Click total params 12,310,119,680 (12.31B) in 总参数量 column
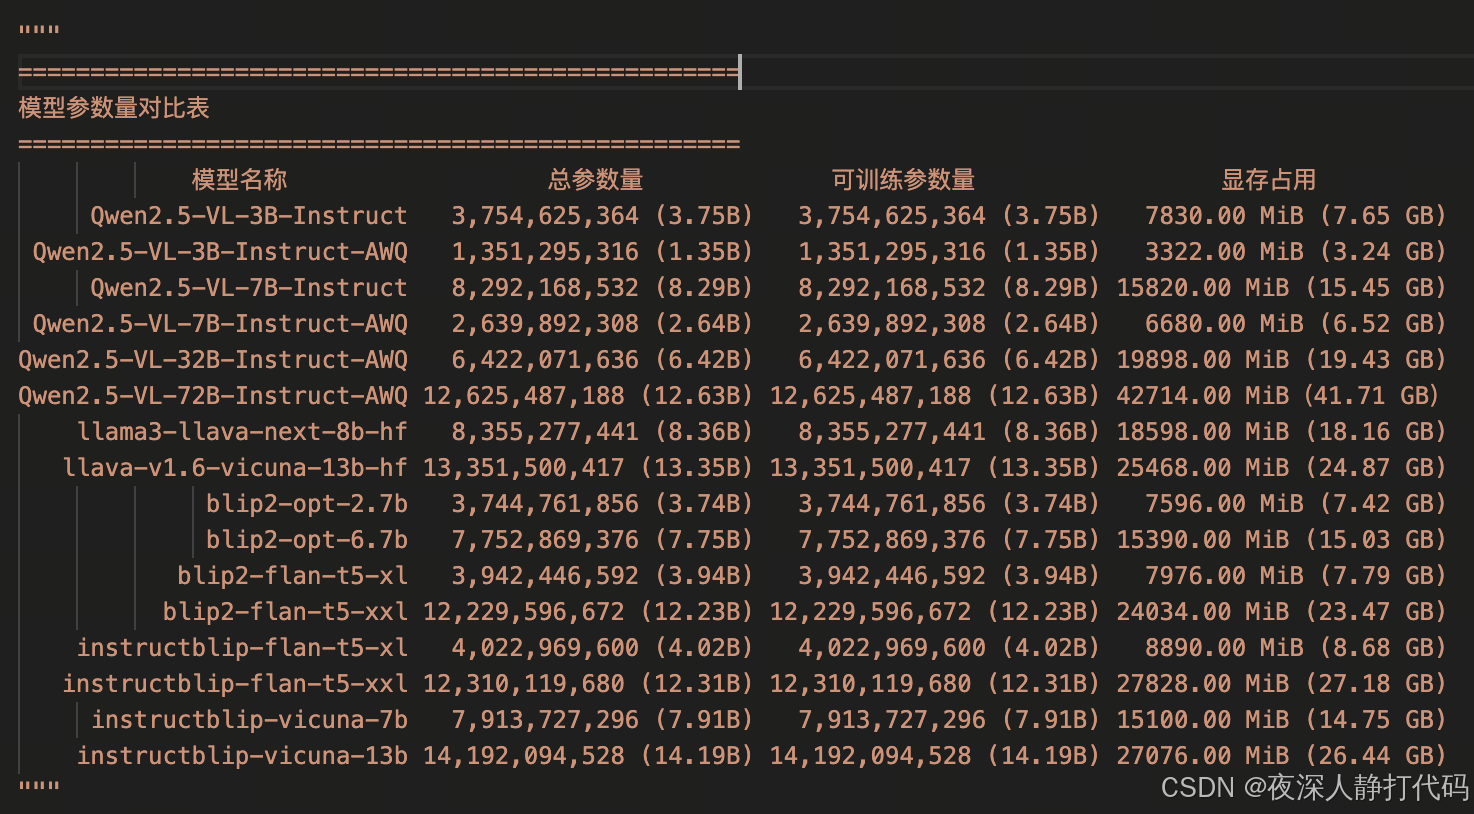Image resolution: width=1474 pixels, height=814 pixels. point(588,684)
